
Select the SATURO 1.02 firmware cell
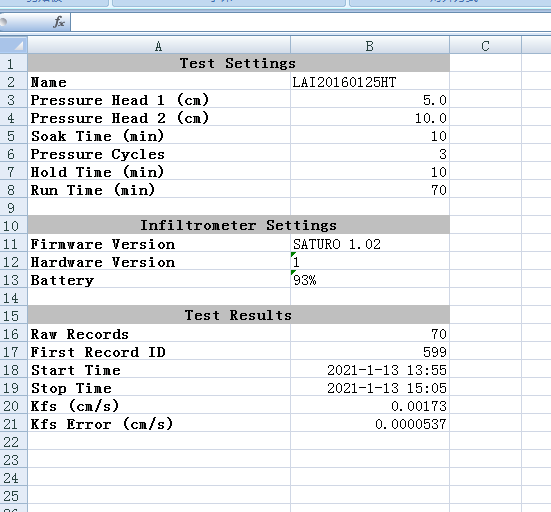[x=370, y=244]
